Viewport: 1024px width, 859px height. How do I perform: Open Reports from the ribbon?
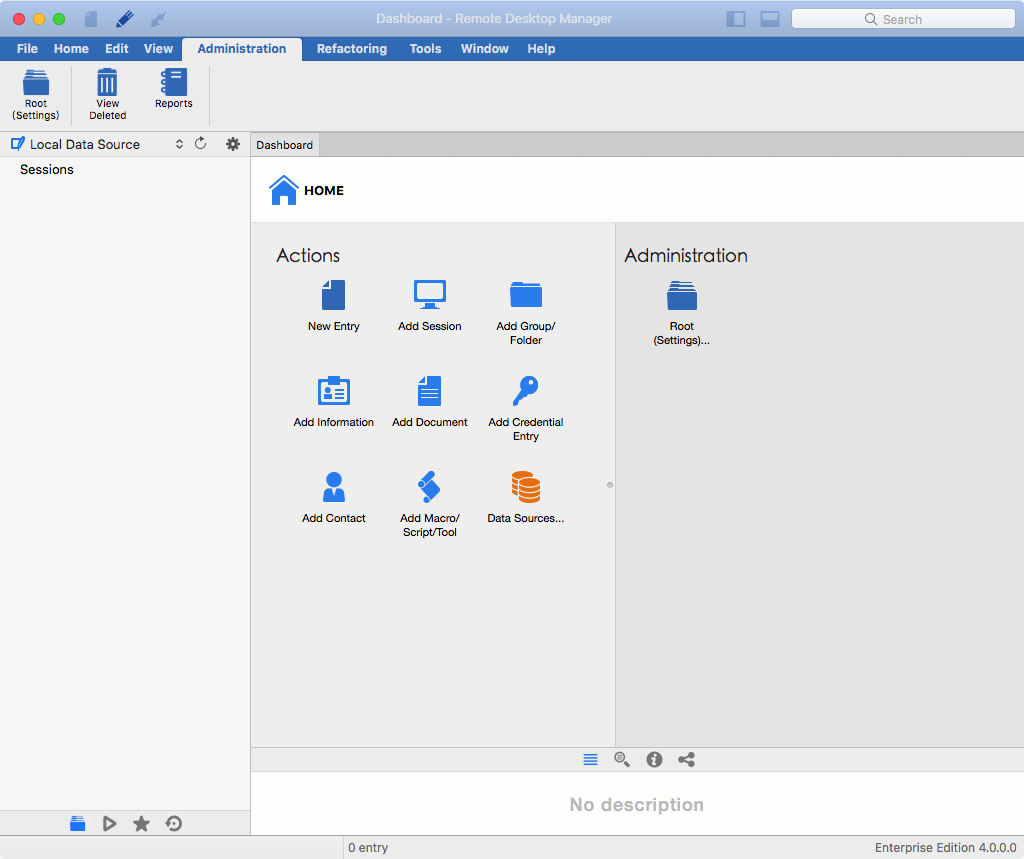coord(174,88)
